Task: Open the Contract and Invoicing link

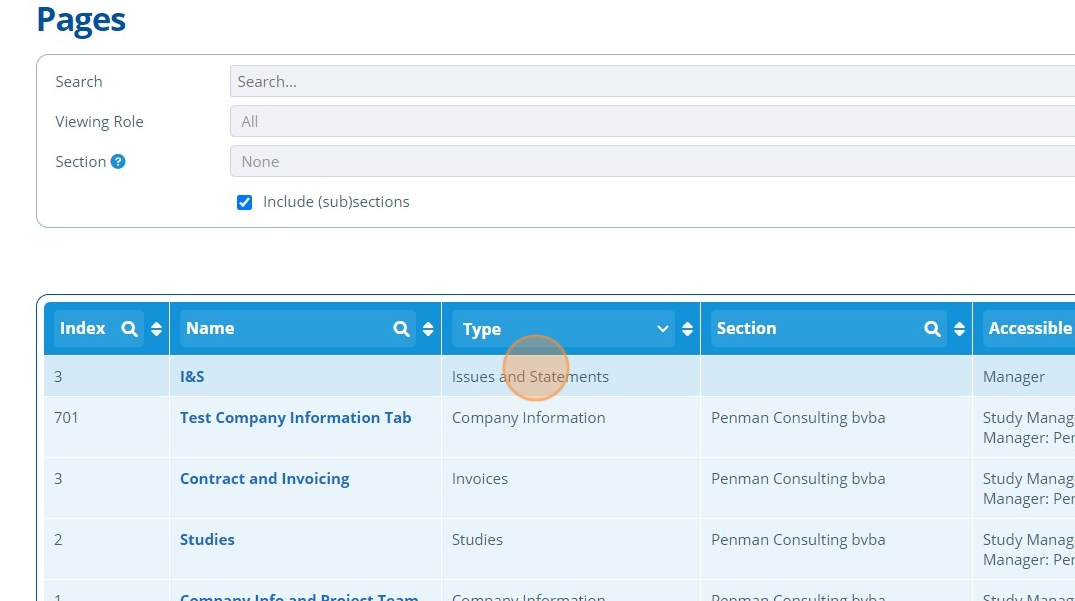Action: (x=265, y=478)
